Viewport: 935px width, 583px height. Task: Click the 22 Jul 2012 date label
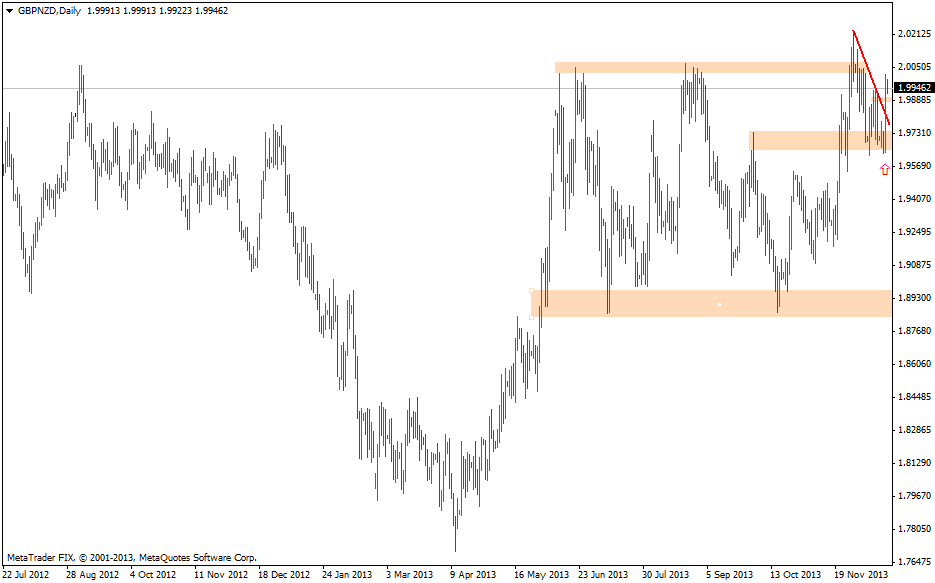point(27,575)
